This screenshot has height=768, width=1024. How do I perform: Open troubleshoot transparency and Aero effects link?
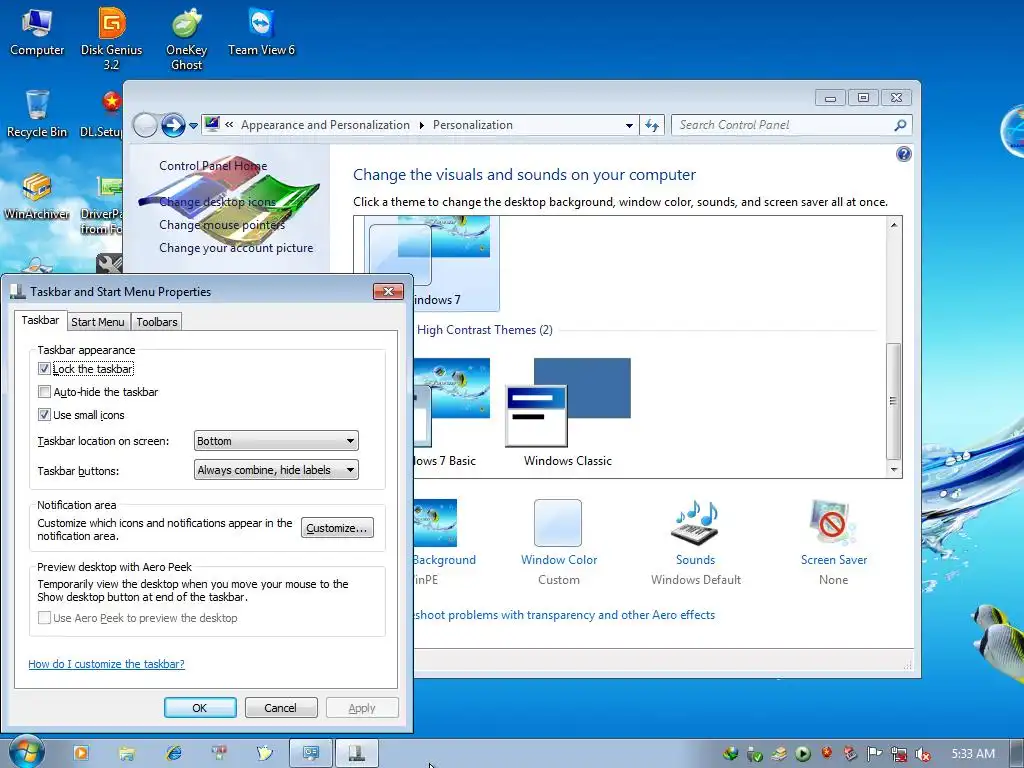pyautogui.click(x=564, y=615)
